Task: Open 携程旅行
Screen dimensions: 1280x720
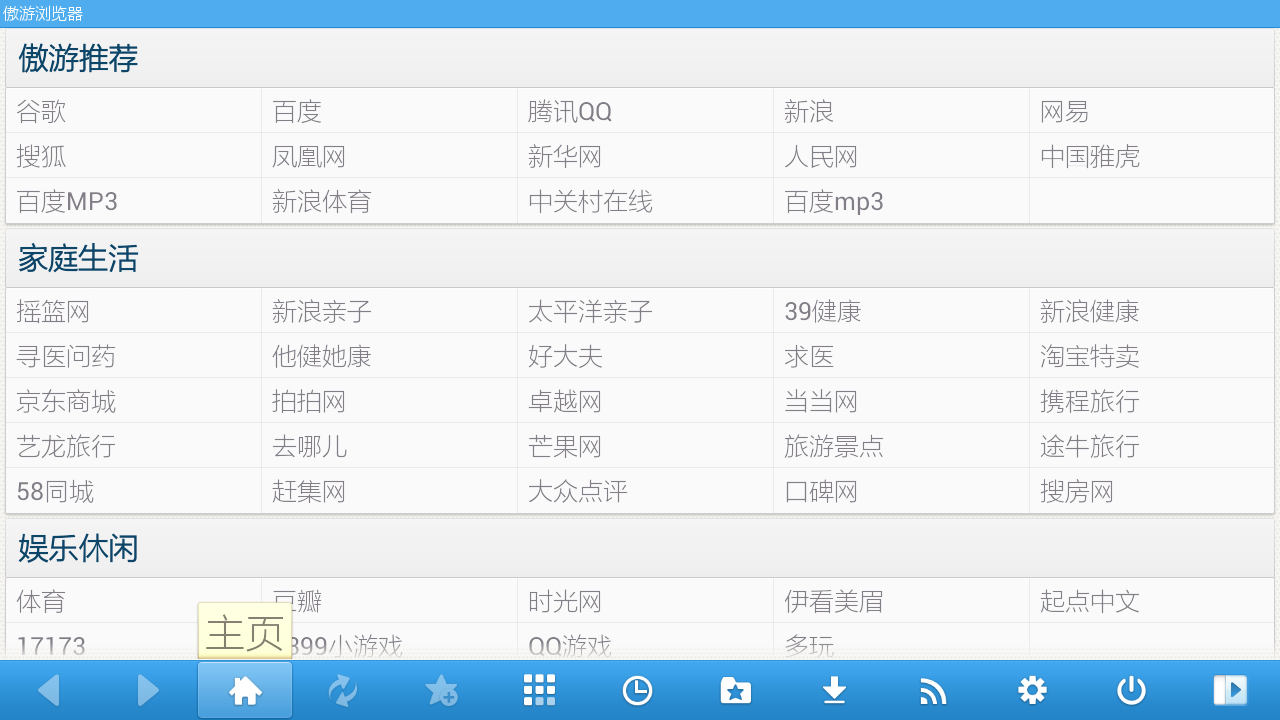Action: [1090, 401]
